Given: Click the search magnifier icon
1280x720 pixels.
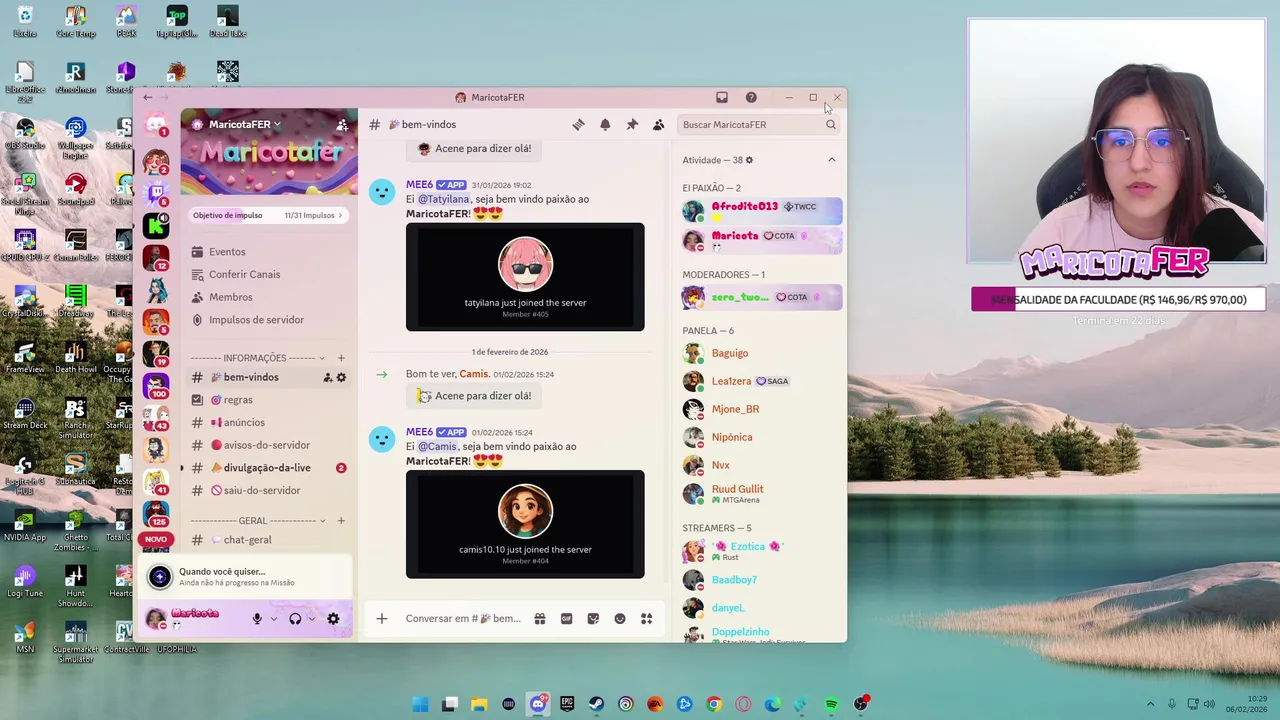Looking at the screenshot, I should tap(830, 124).
